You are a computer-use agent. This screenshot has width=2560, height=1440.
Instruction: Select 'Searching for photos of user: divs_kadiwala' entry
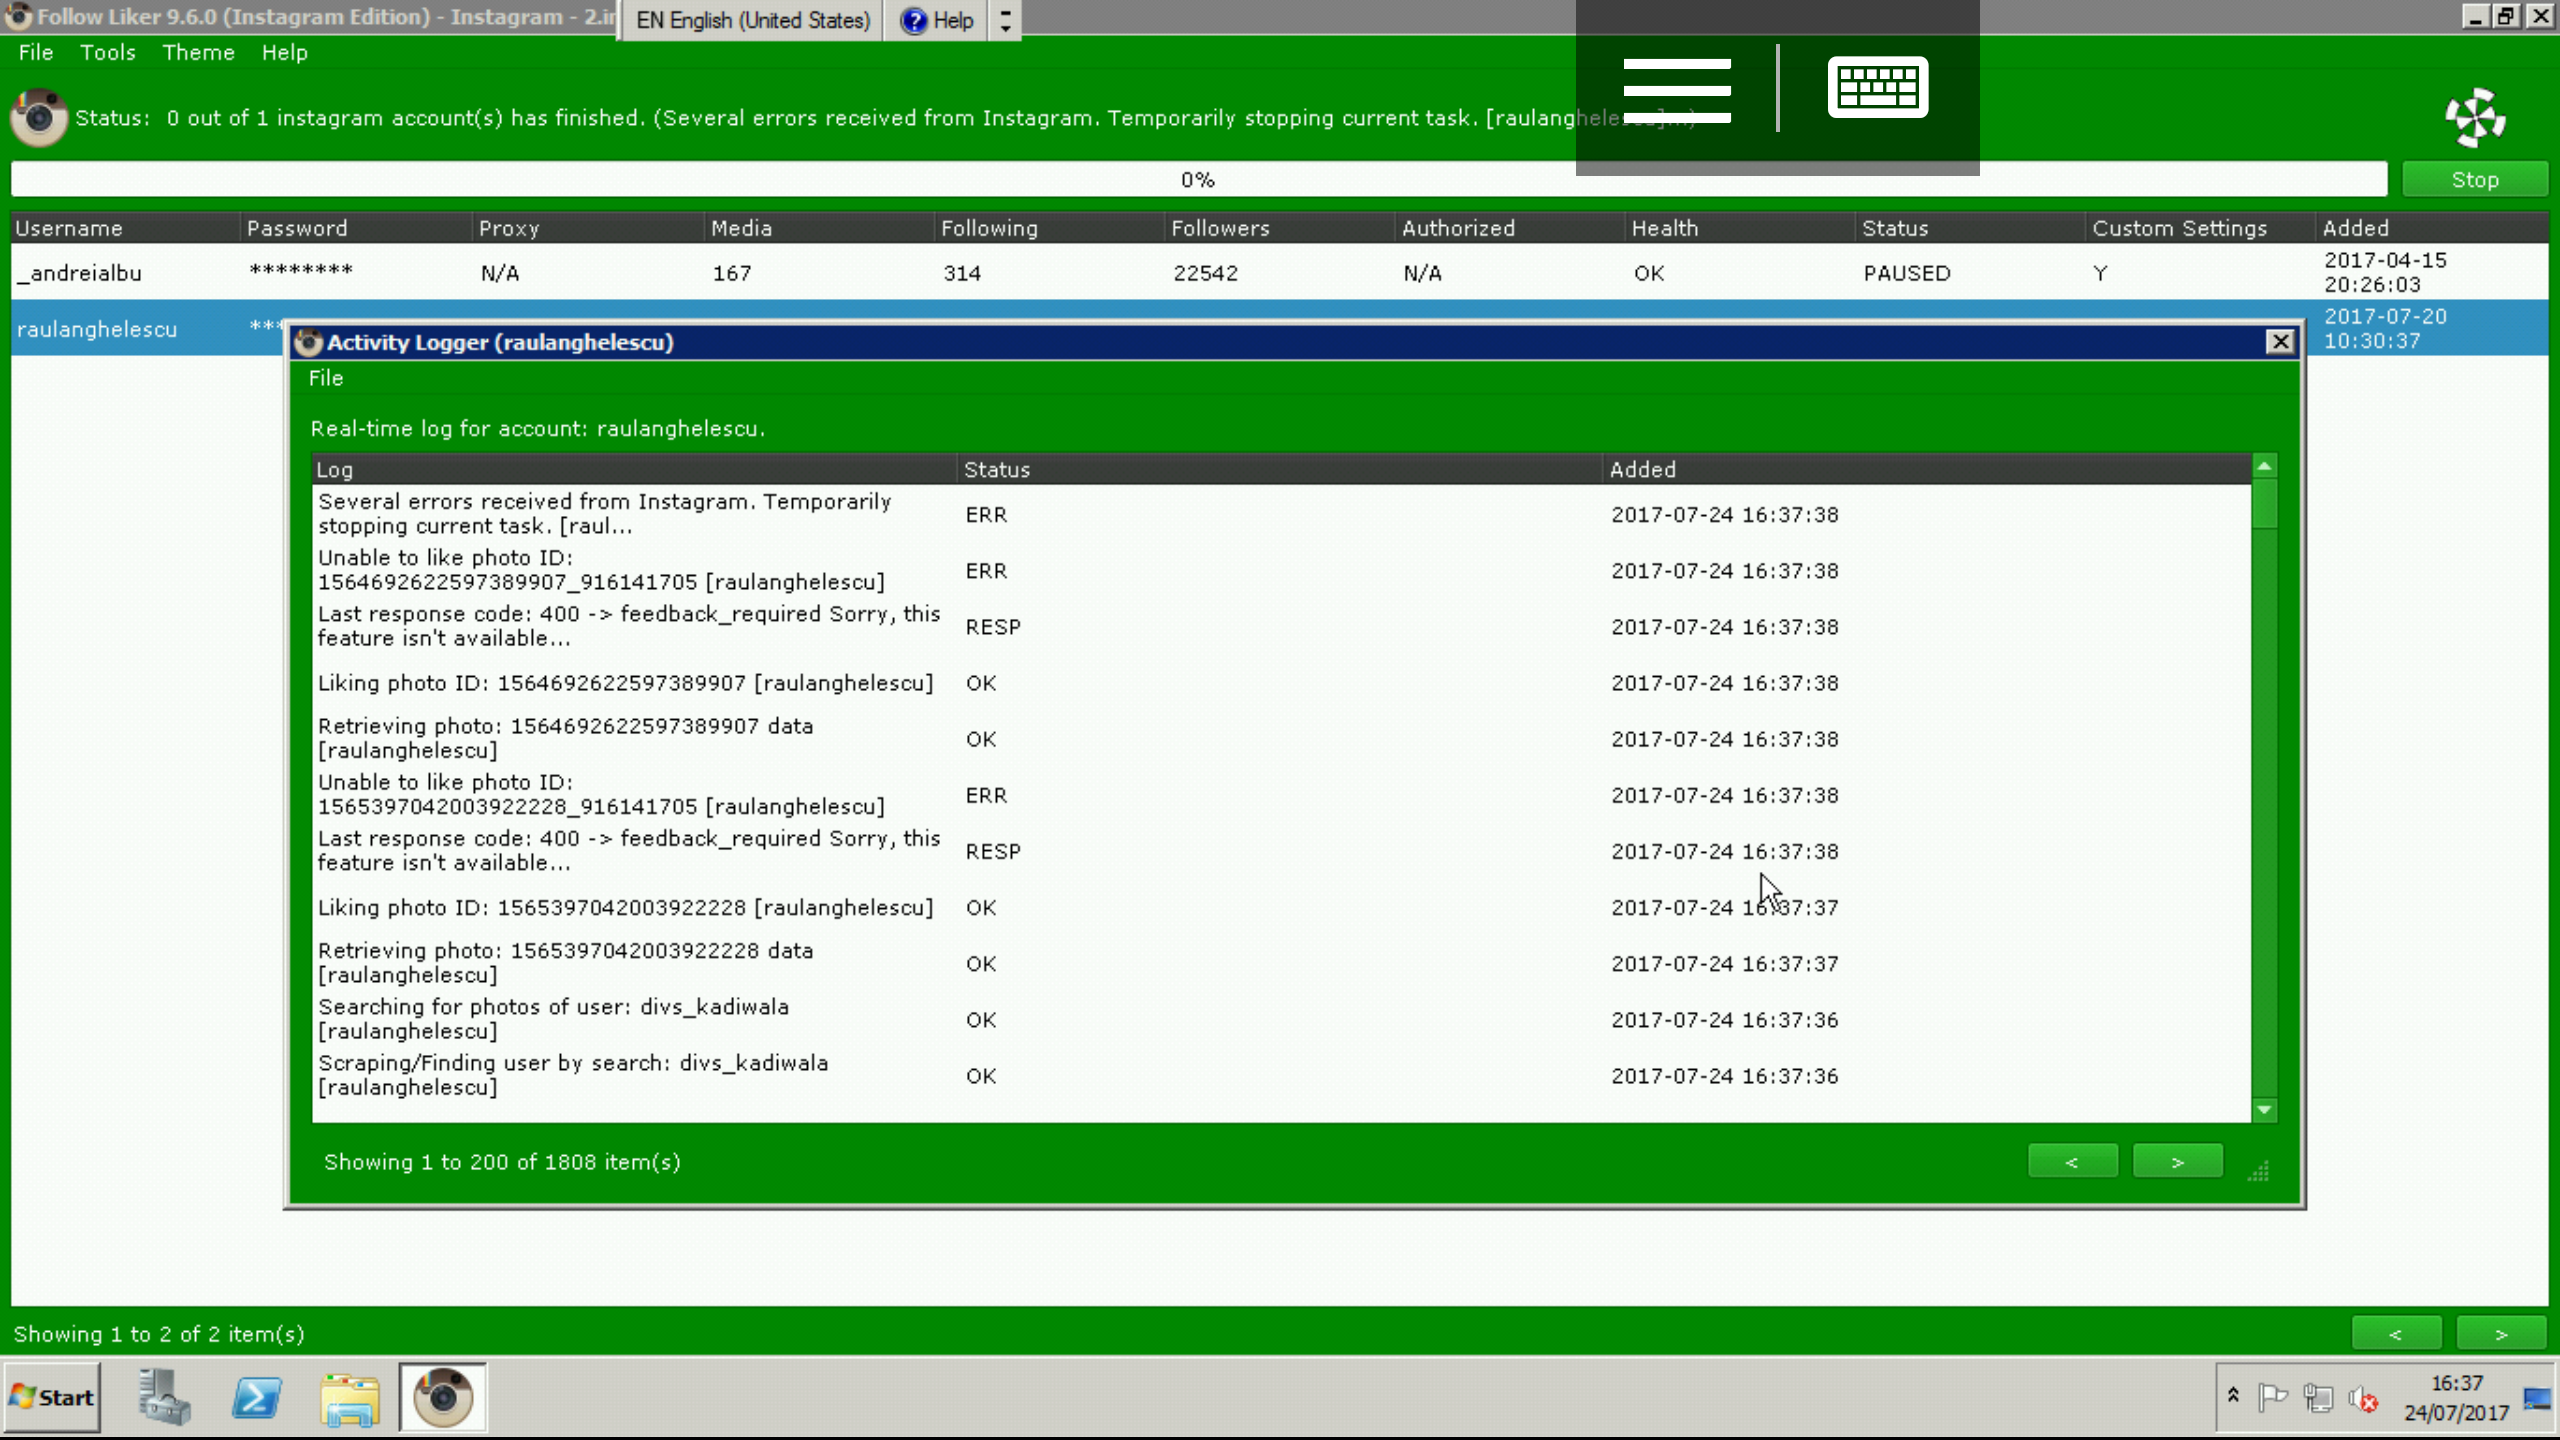(x=1281, y=1019)
